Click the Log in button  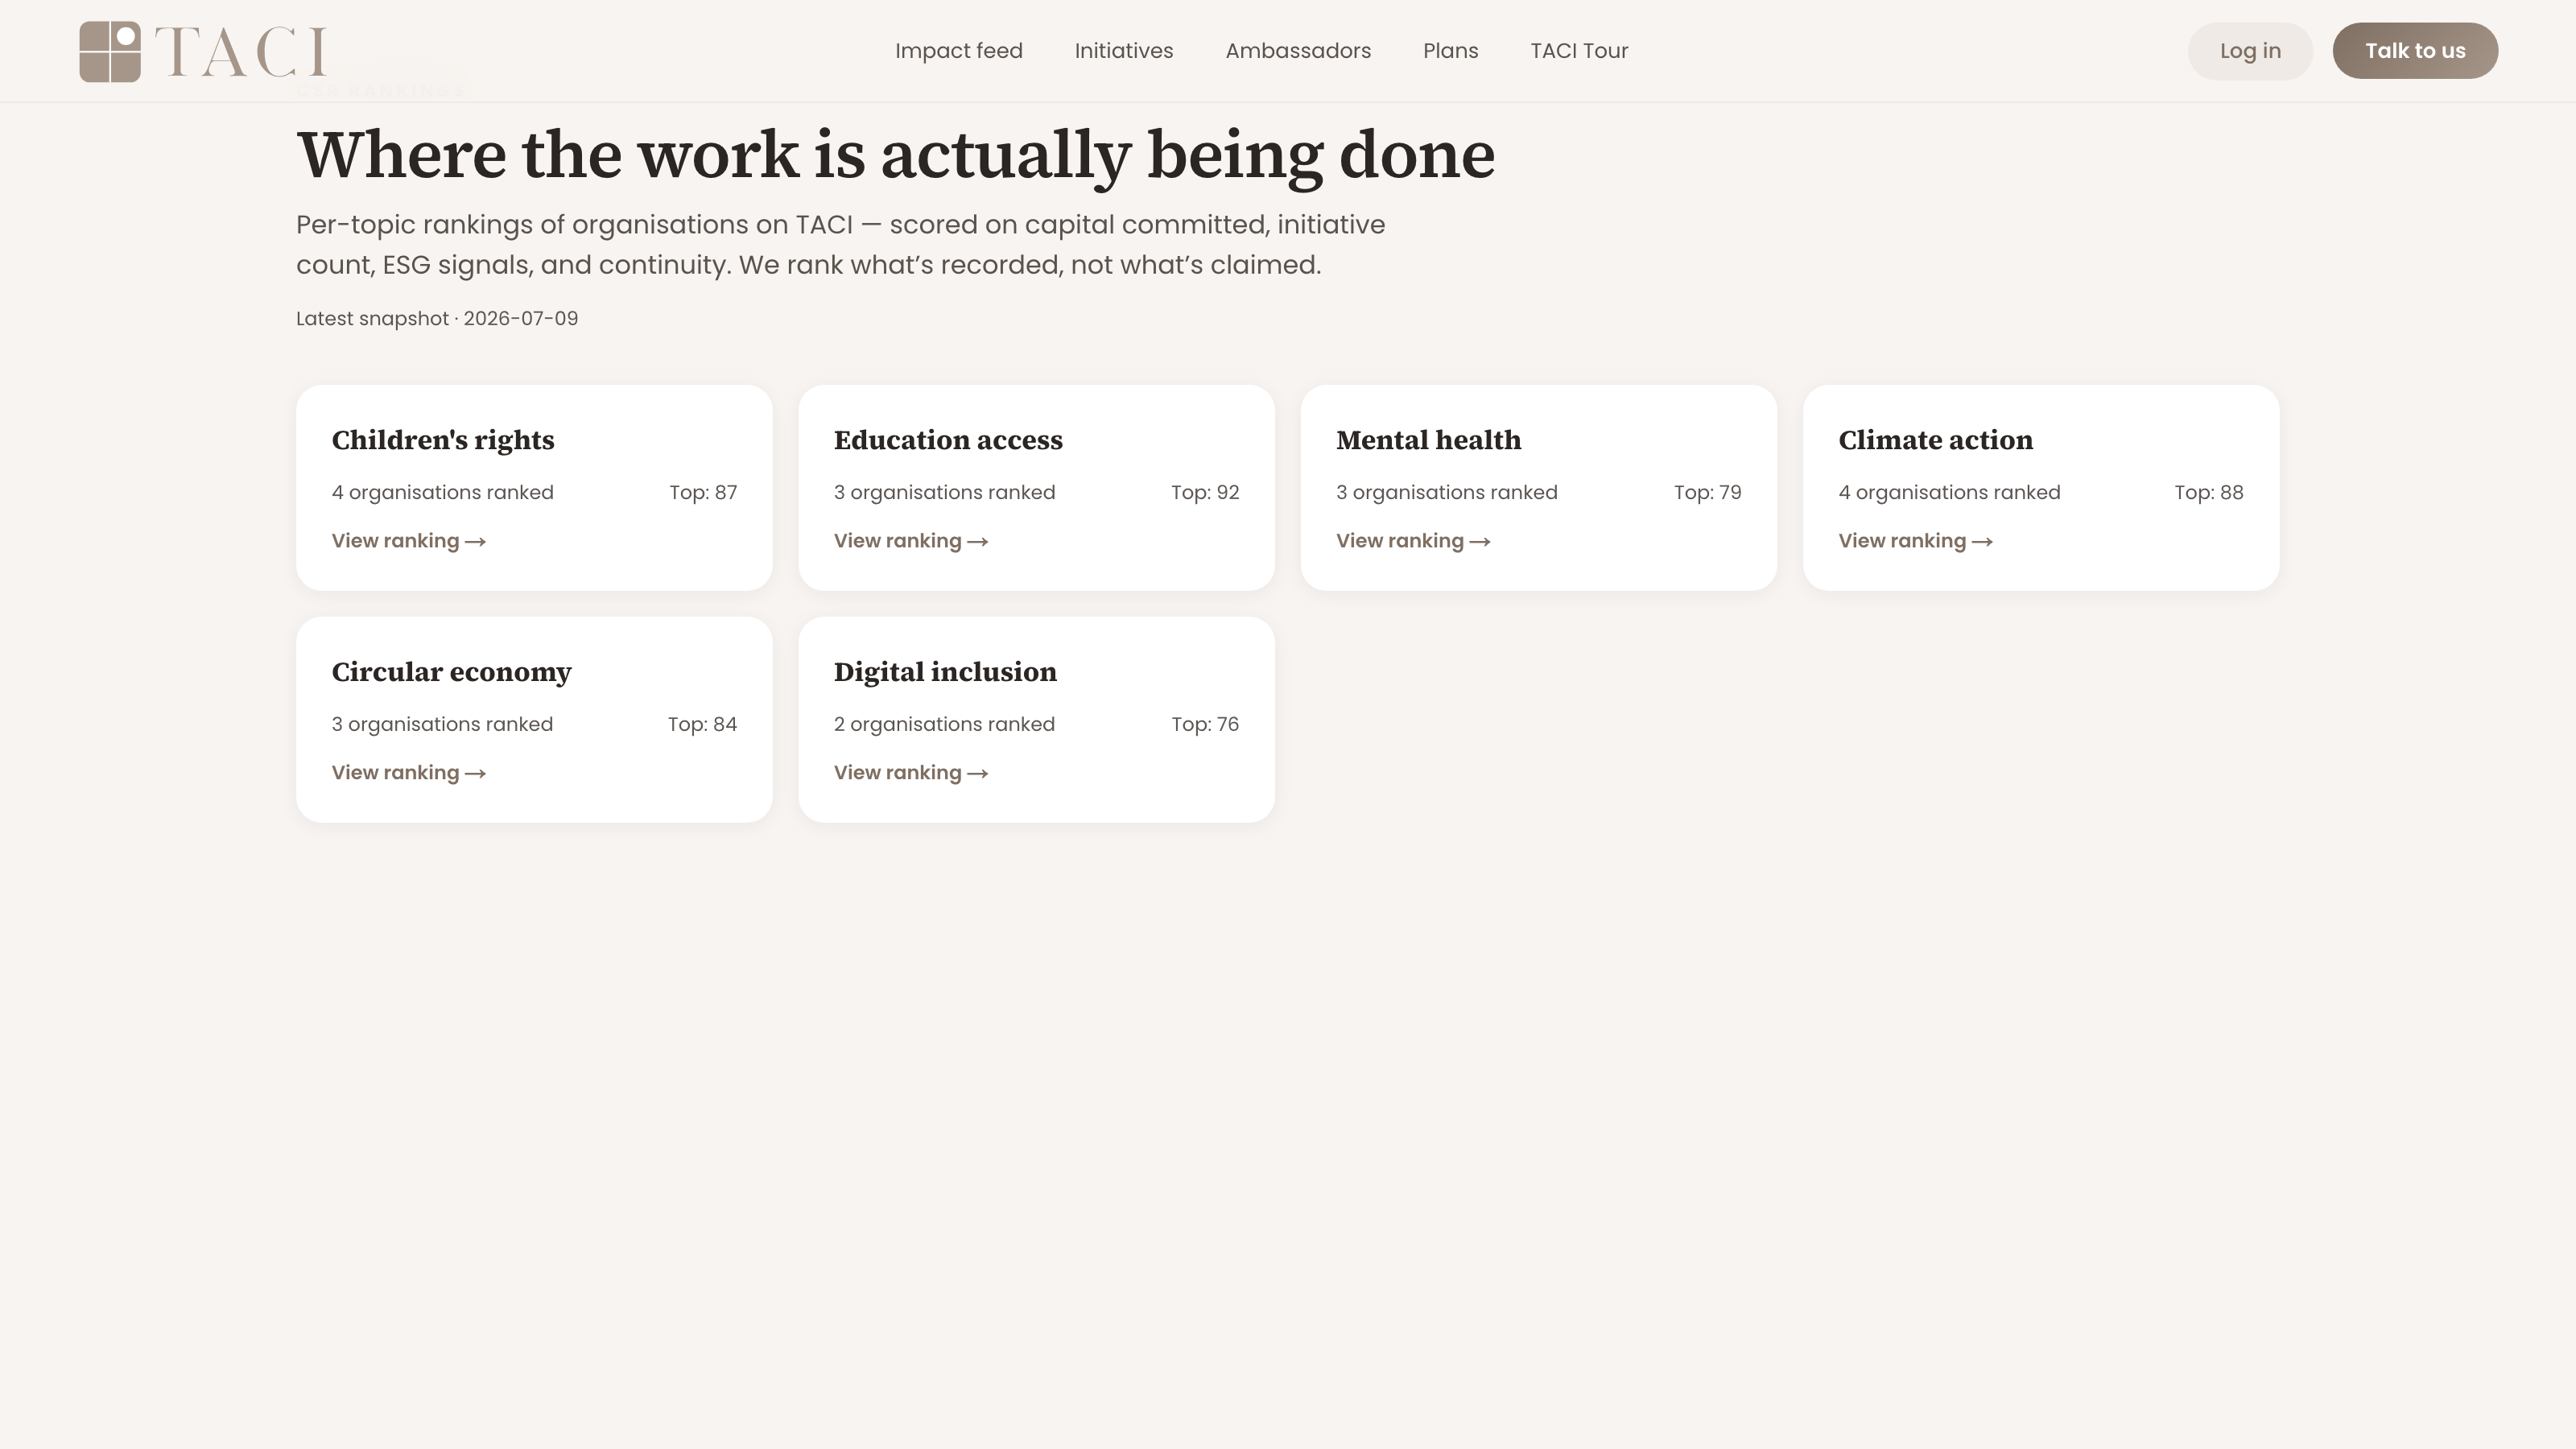(2250, 51)
